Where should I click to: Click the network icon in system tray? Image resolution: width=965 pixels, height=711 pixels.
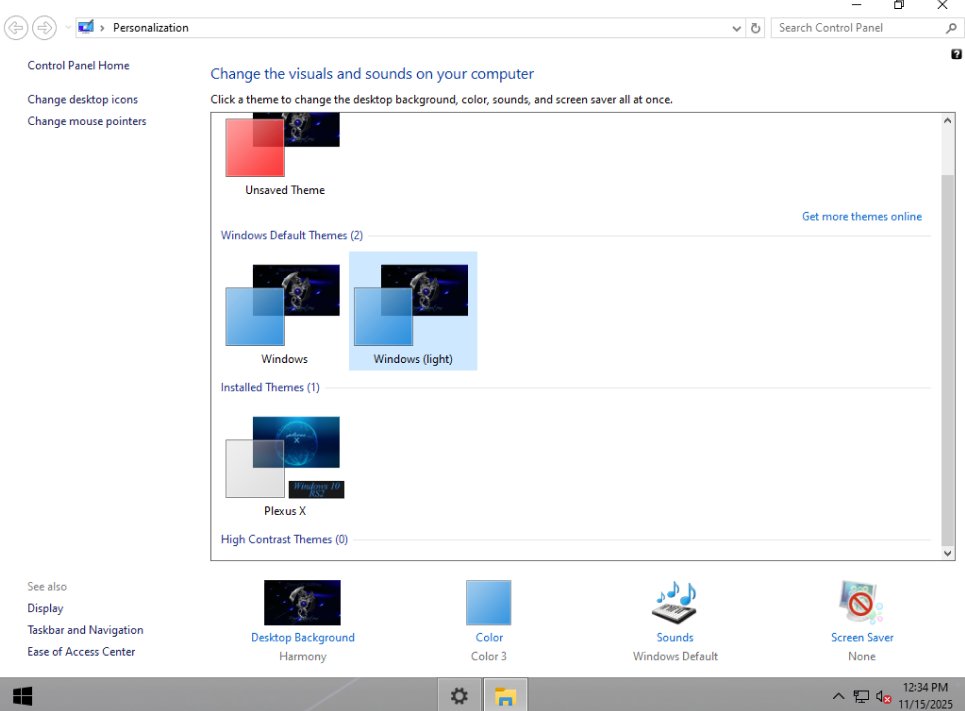click(861, 696)
